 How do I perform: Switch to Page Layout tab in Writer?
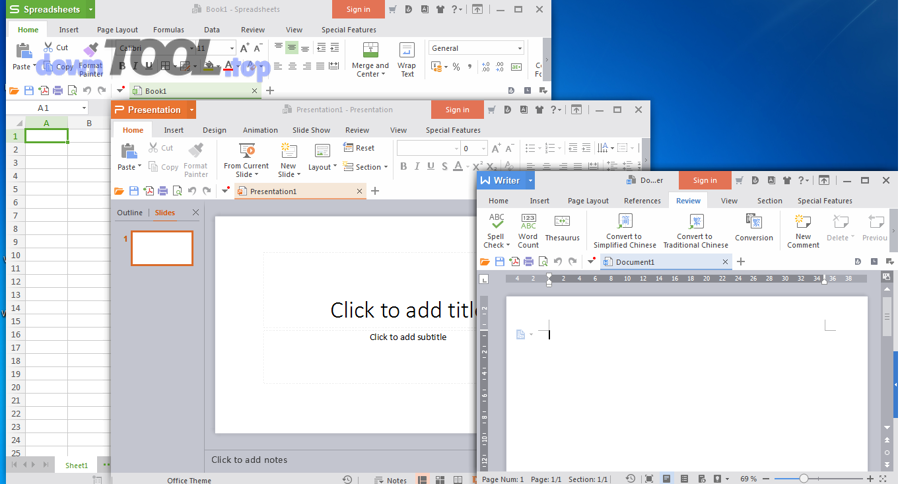pyautogui.click(x=588, y=201)
